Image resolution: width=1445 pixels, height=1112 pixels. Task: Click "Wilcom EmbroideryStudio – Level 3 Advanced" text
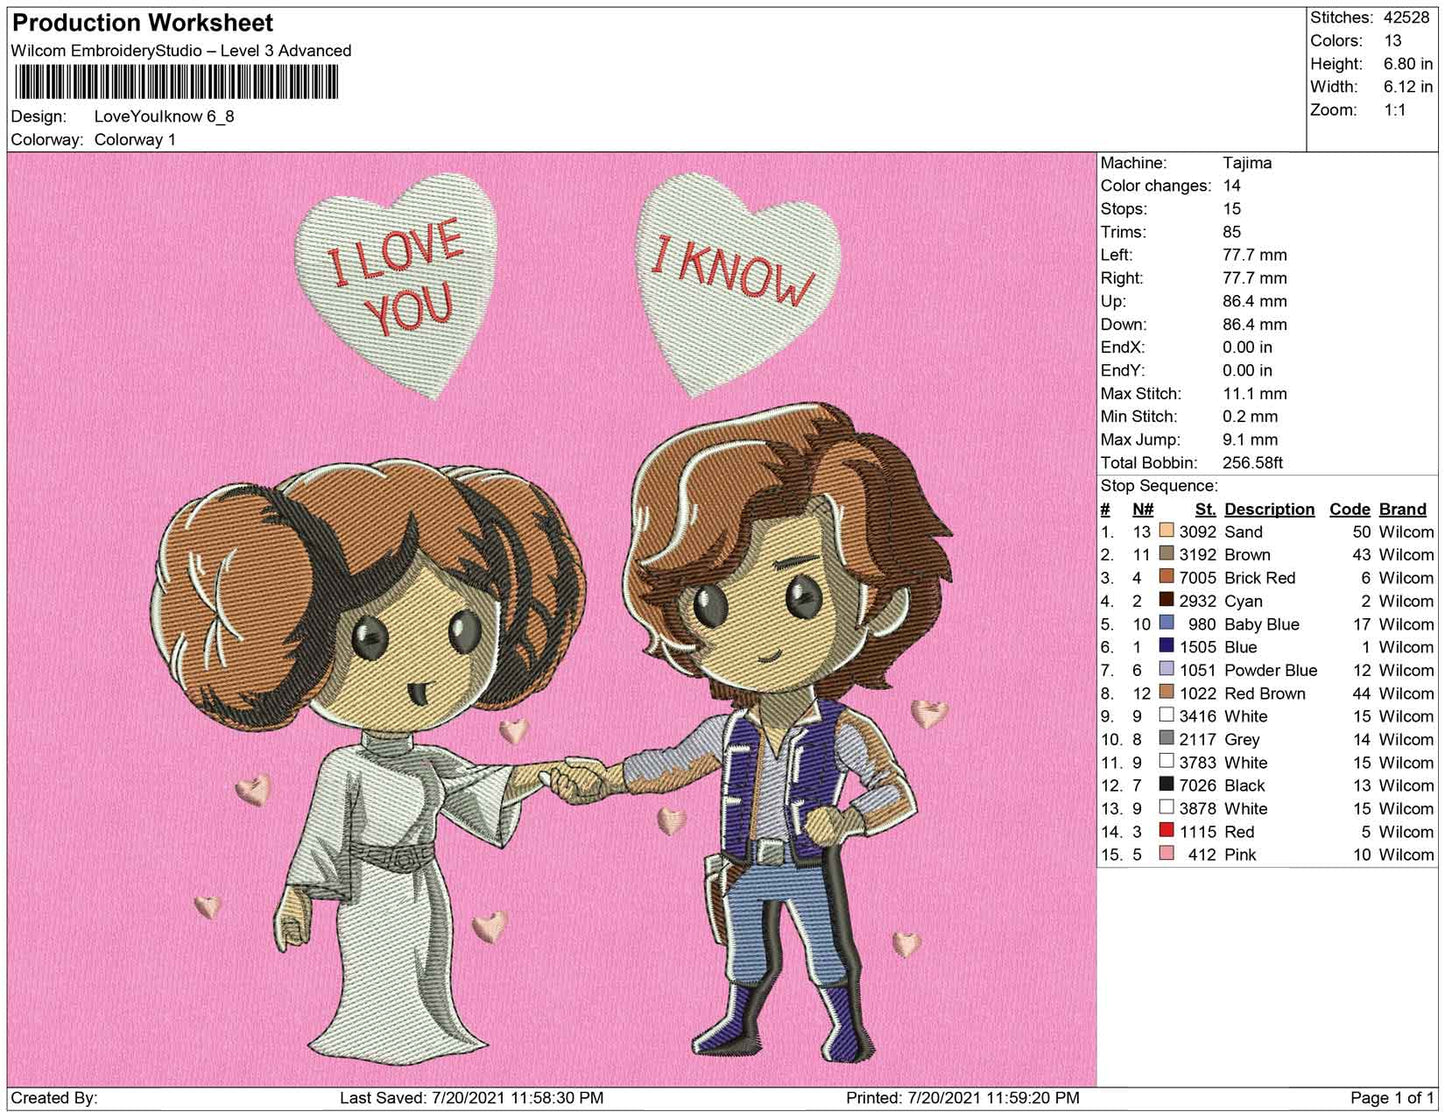tap(181, 51)
